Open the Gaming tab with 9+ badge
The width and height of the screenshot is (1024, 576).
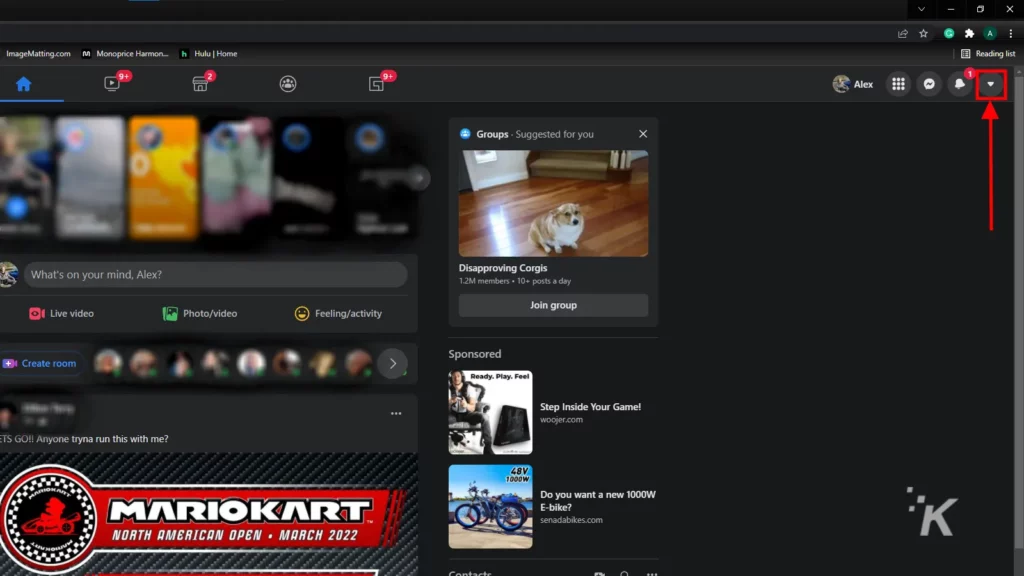[x=376, y=84]
